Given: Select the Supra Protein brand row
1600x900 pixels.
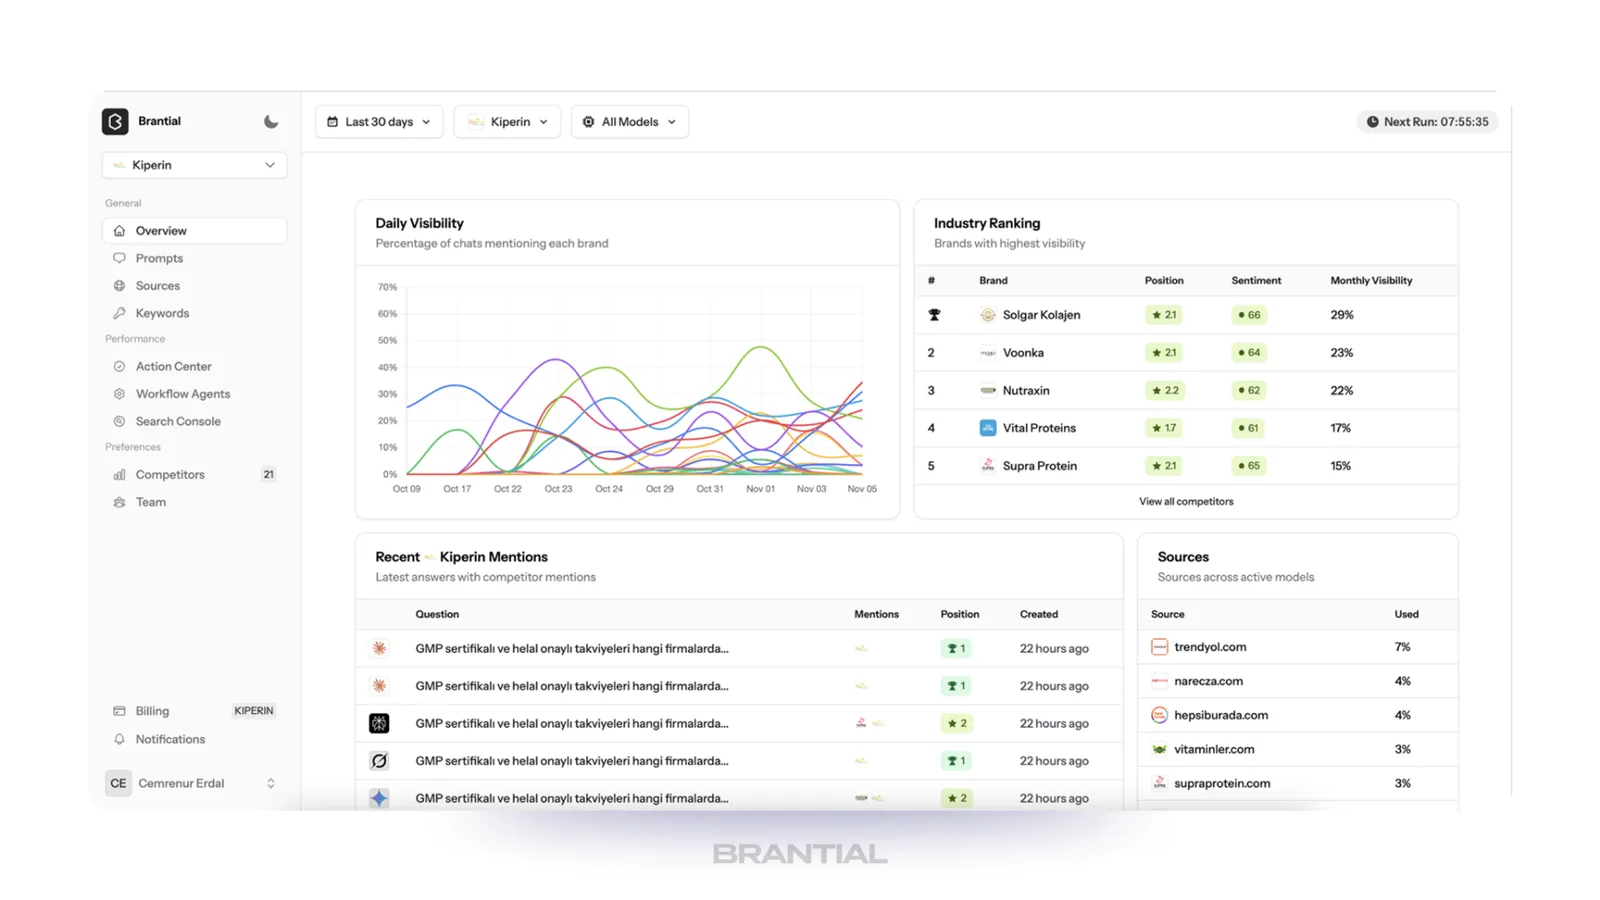Looking at the screenshot, I should click(x=1186, y=466).
